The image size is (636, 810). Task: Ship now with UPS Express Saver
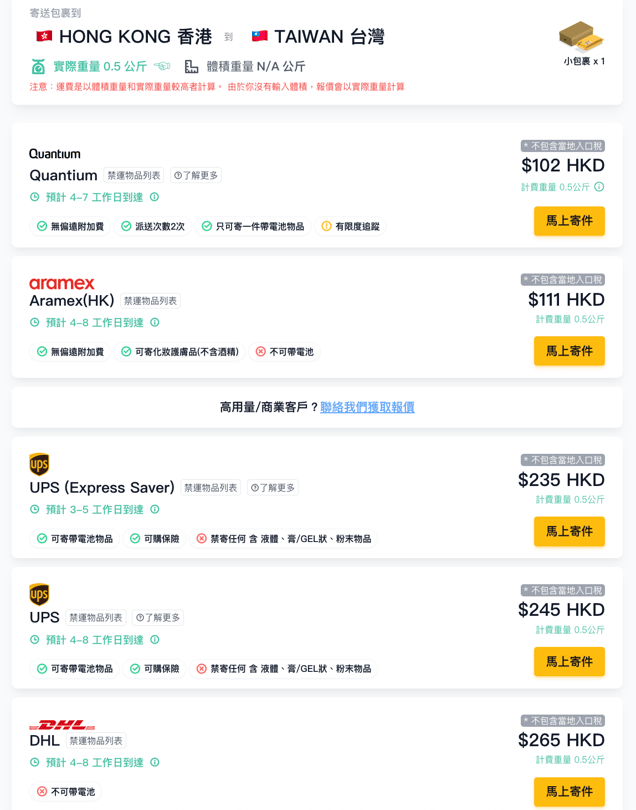coord(569,531)
